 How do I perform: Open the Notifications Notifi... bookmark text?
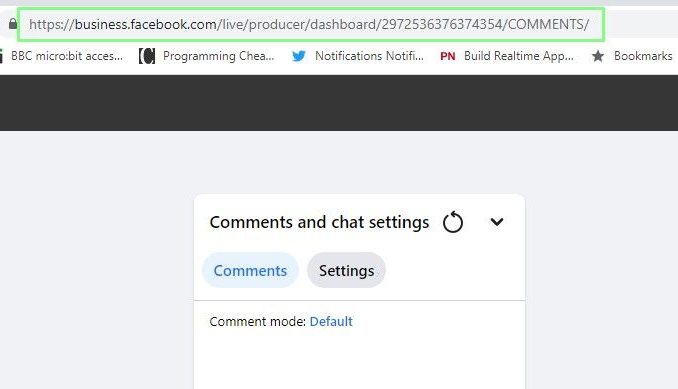tap(369, 56)
